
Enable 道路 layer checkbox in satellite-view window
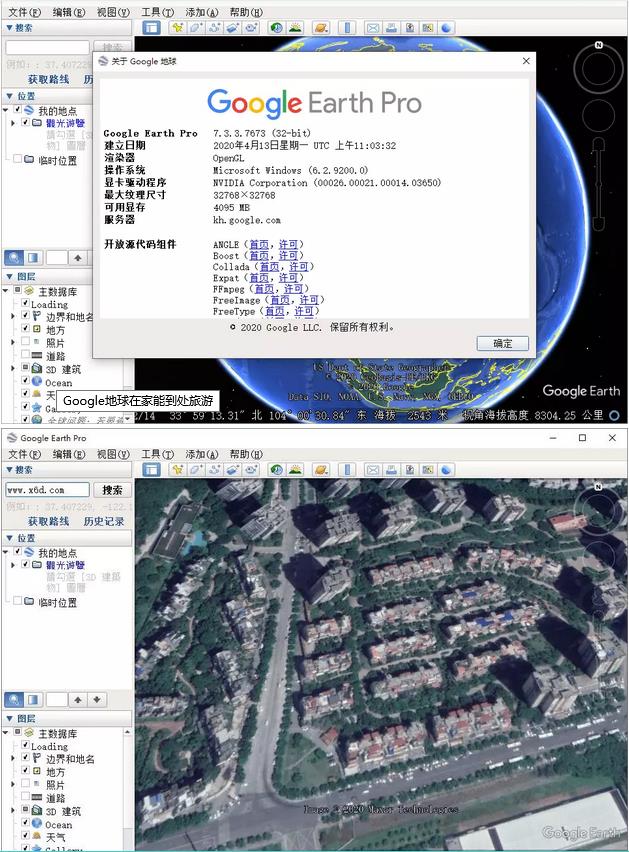point(26,796)
